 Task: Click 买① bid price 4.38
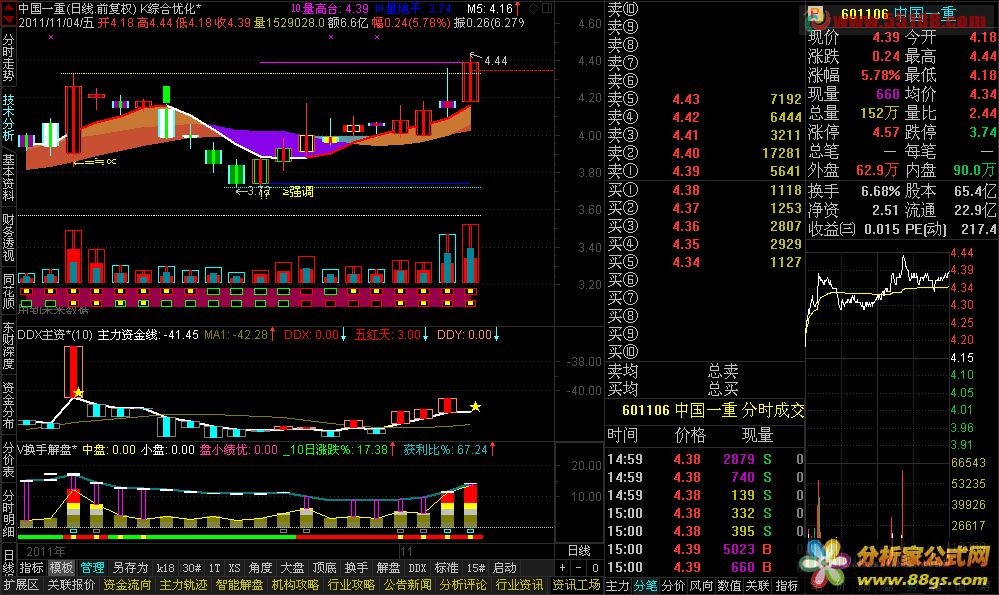[x=686, y=190]
